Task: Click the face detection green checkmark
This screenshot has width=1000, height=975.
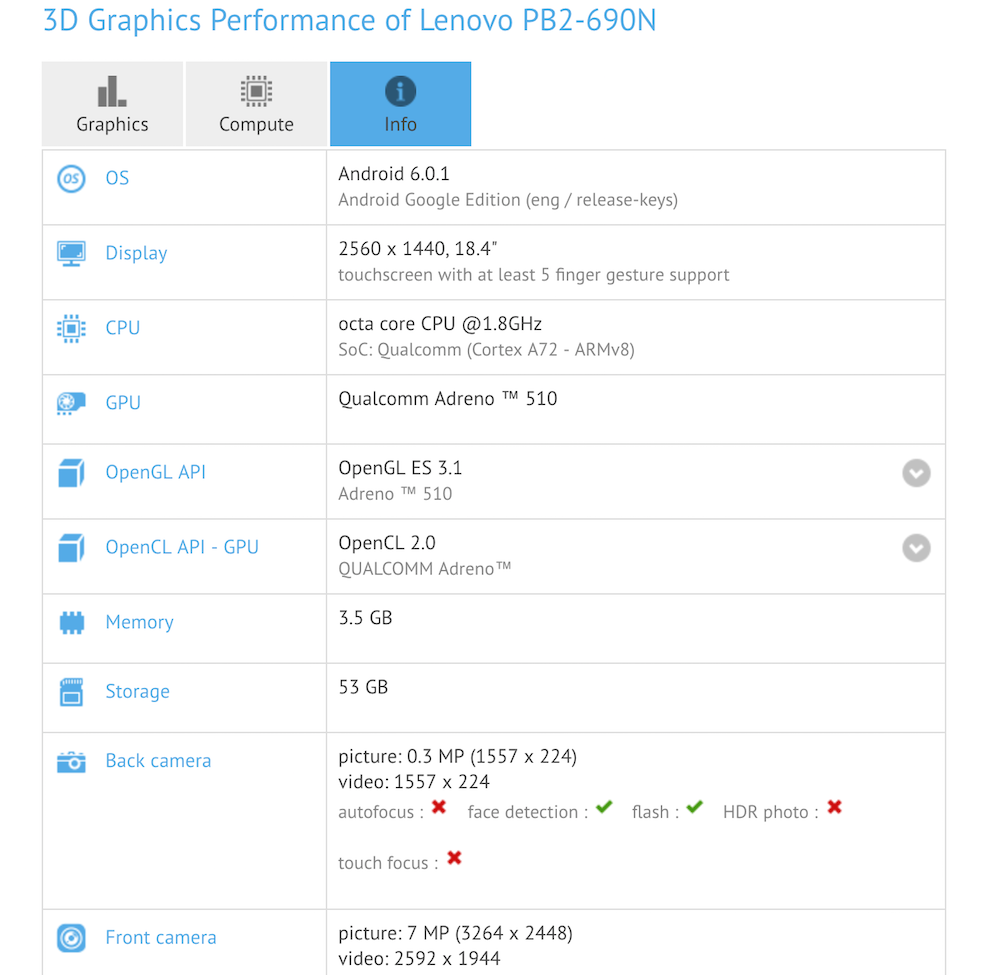Action: (604, 807)
